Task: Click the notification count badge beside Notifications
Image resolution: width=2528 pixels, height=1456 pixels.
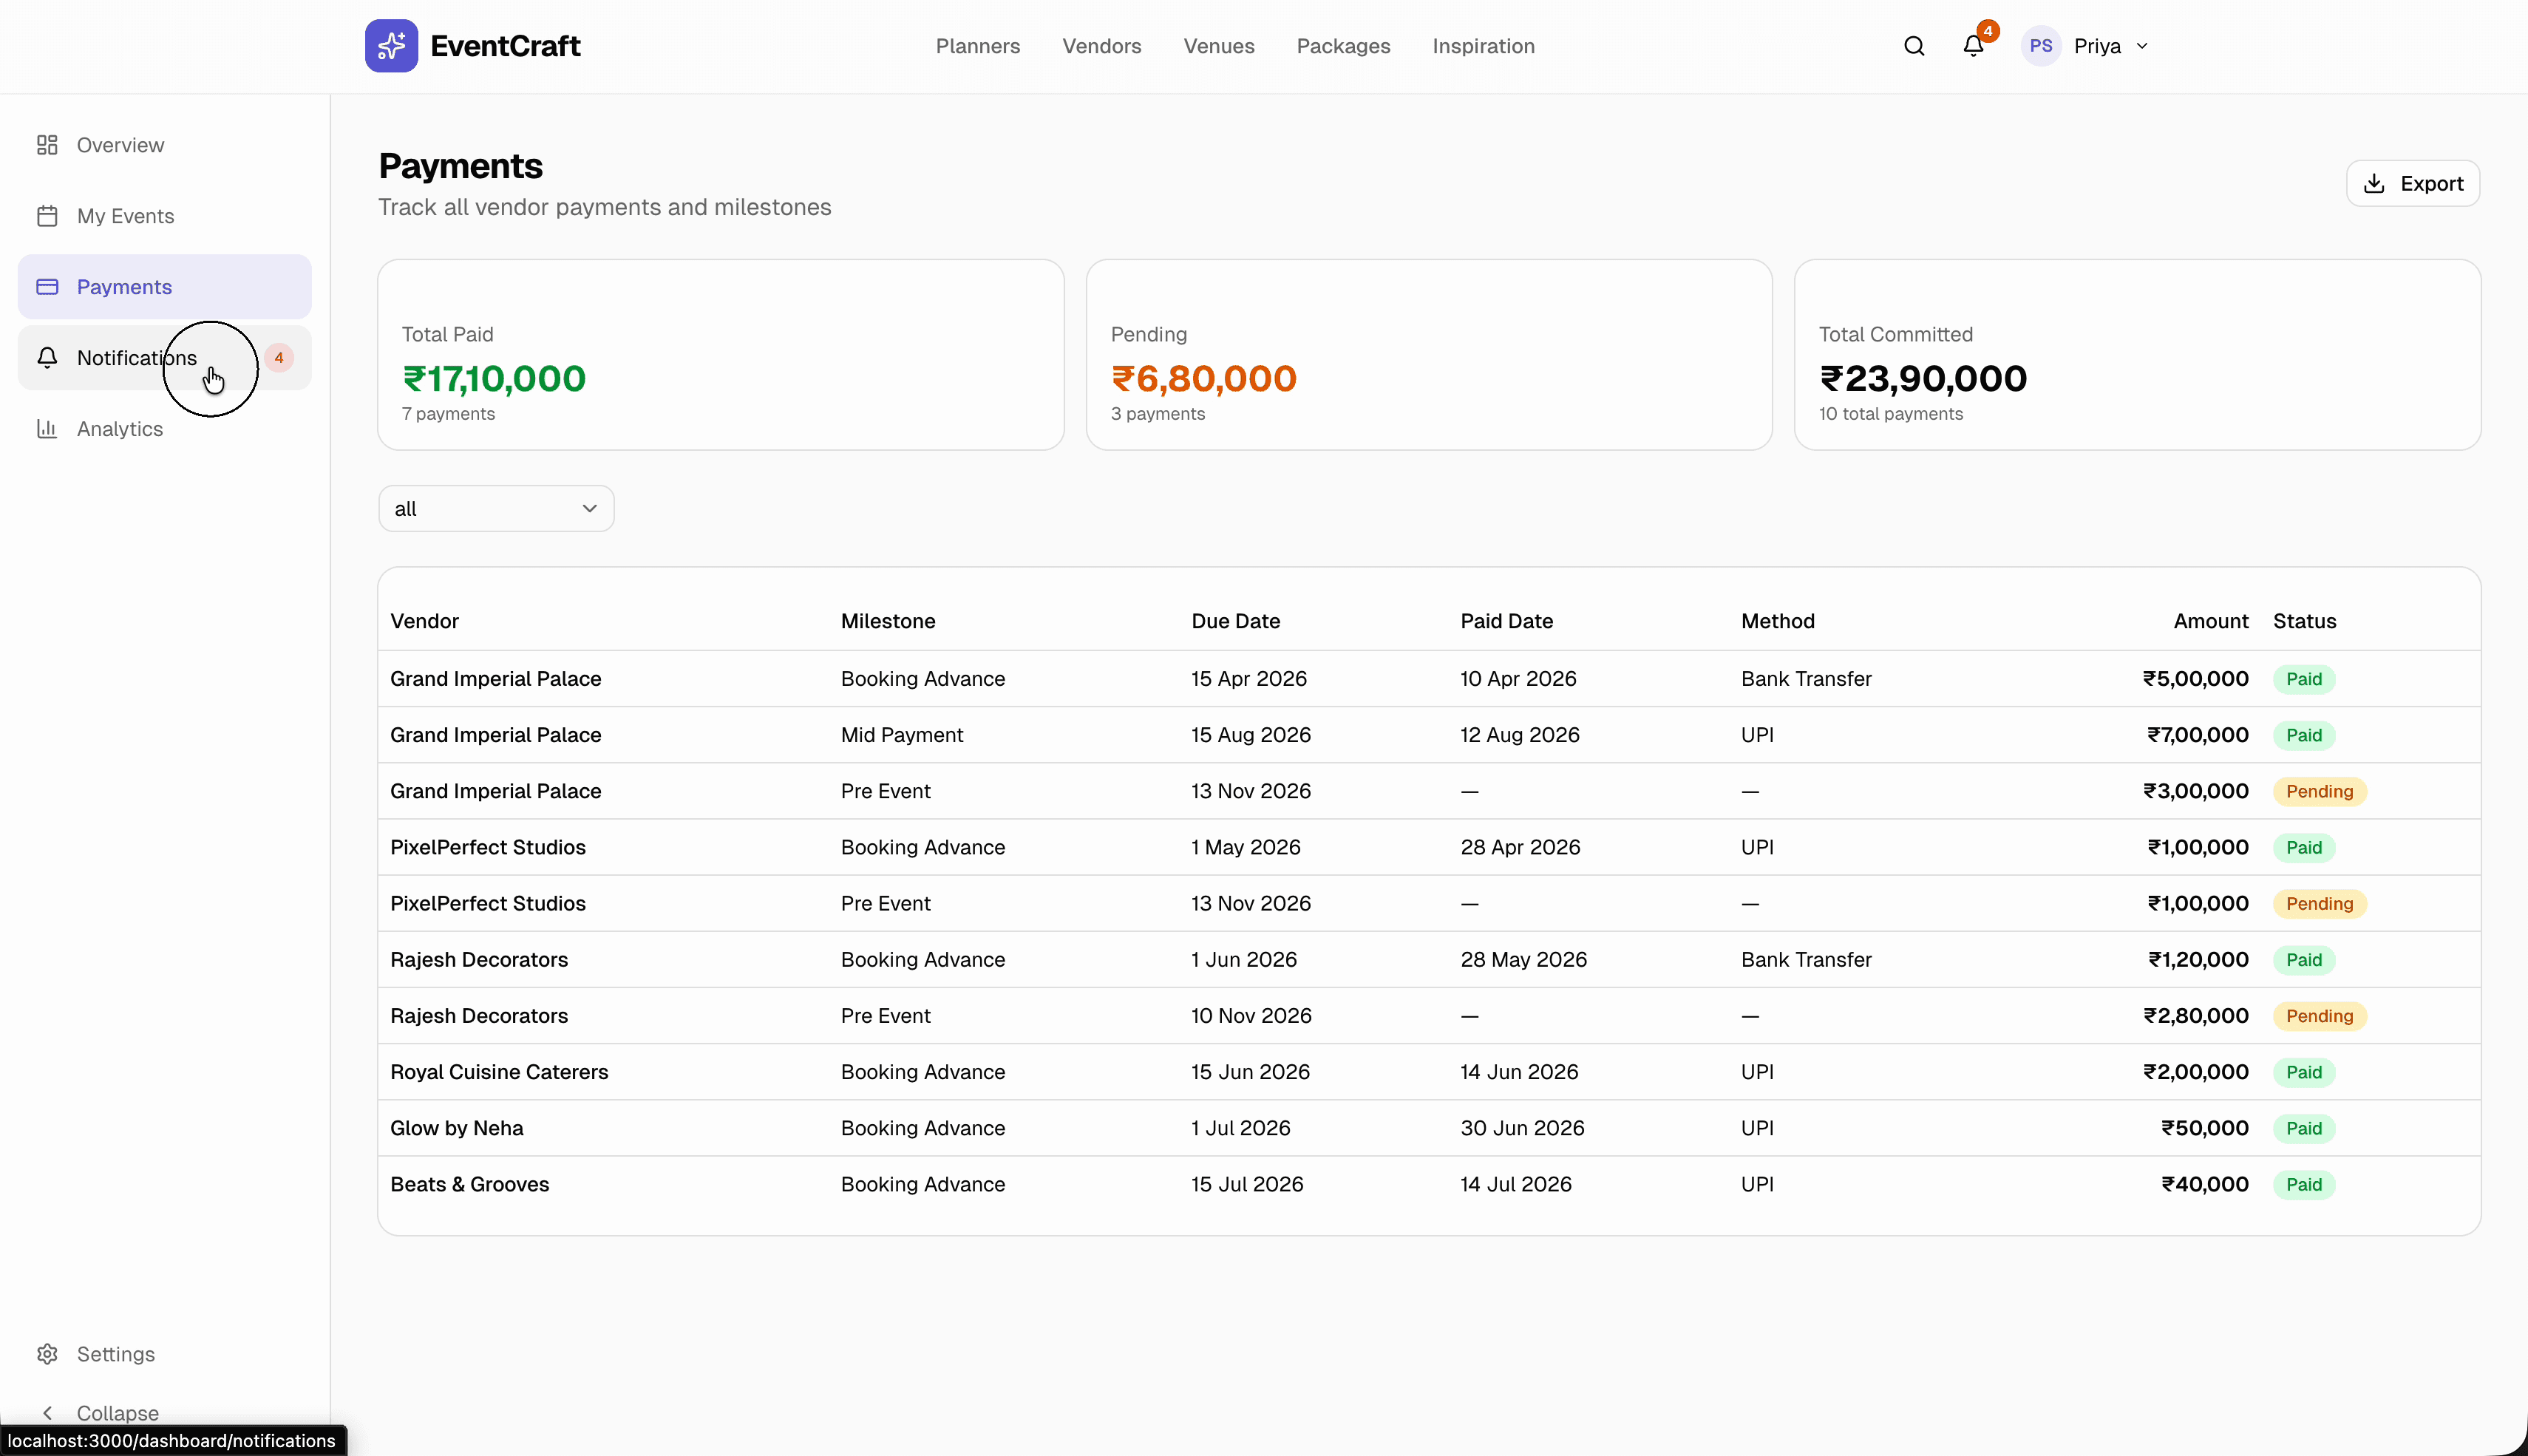Action: (x=279, y=357)
